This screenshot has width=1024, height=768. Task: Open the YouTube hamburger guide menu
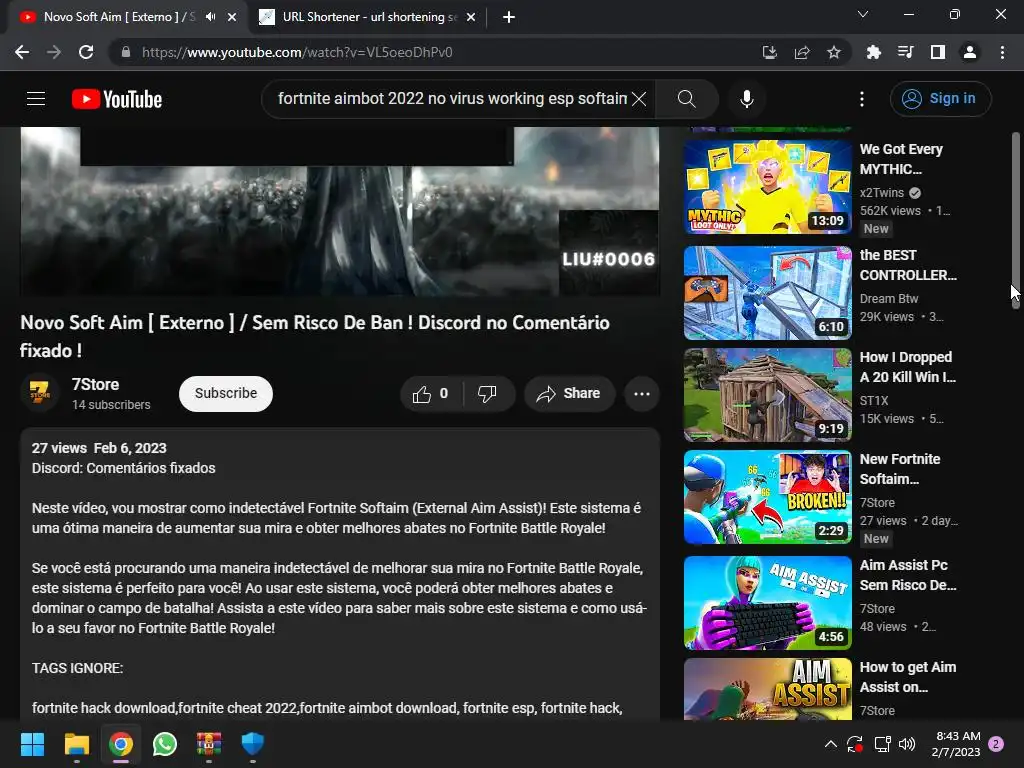36,99
